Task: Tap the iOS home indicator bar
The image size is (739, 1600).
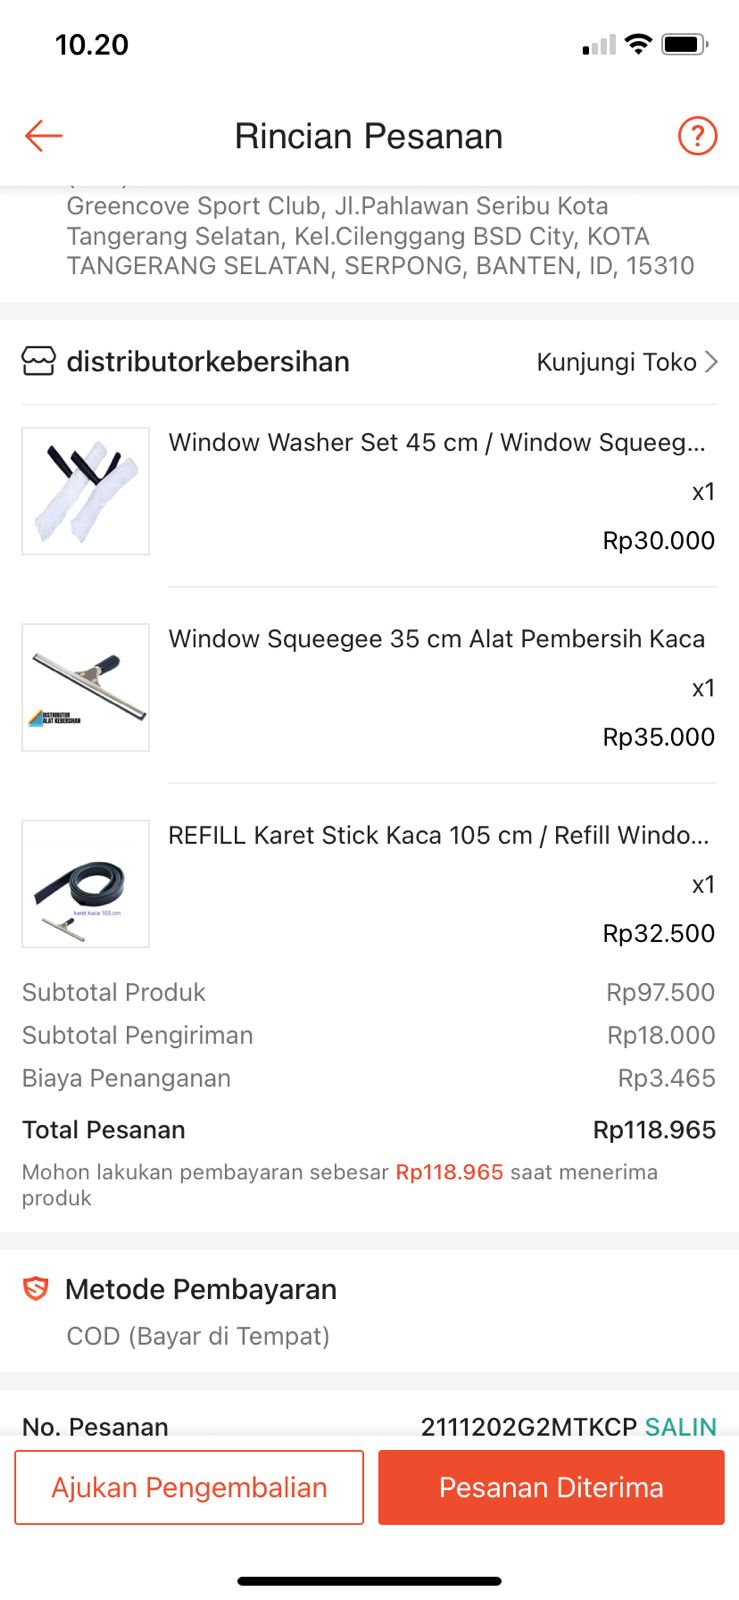Action: 369,1581
